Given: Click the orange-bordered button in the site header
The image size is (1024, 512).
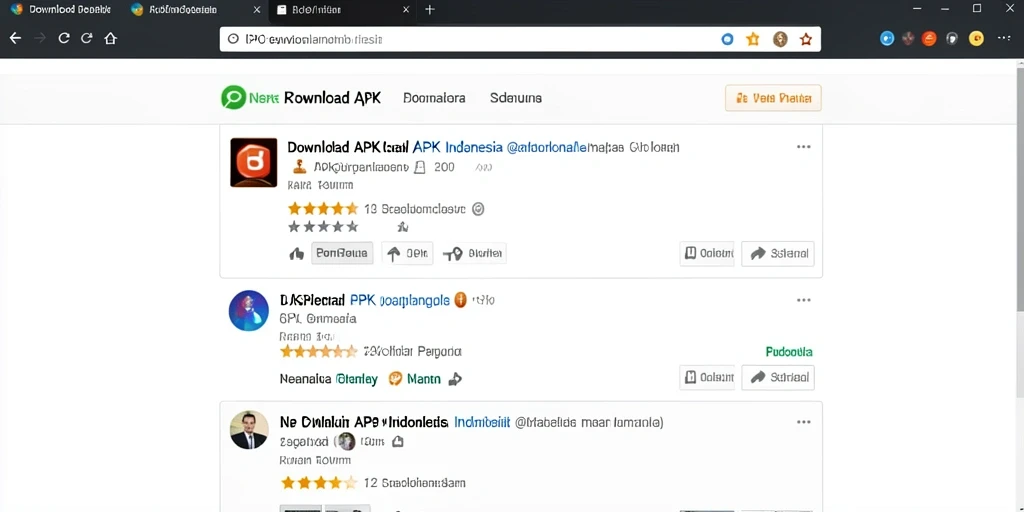Looking at the screenshot, I should (x=773, y=98).
